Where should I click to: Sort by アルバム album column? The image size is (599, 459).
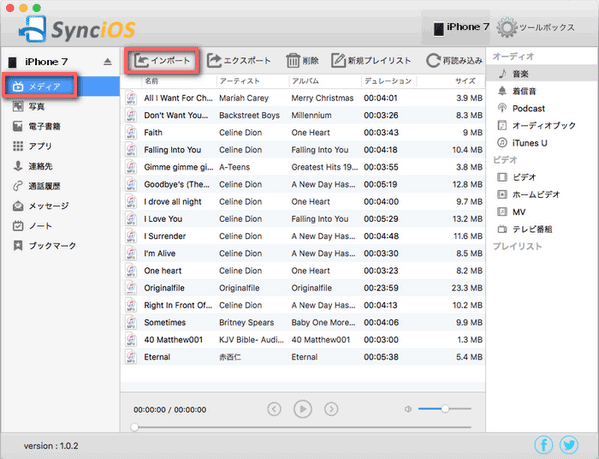(x=305, y=81)
